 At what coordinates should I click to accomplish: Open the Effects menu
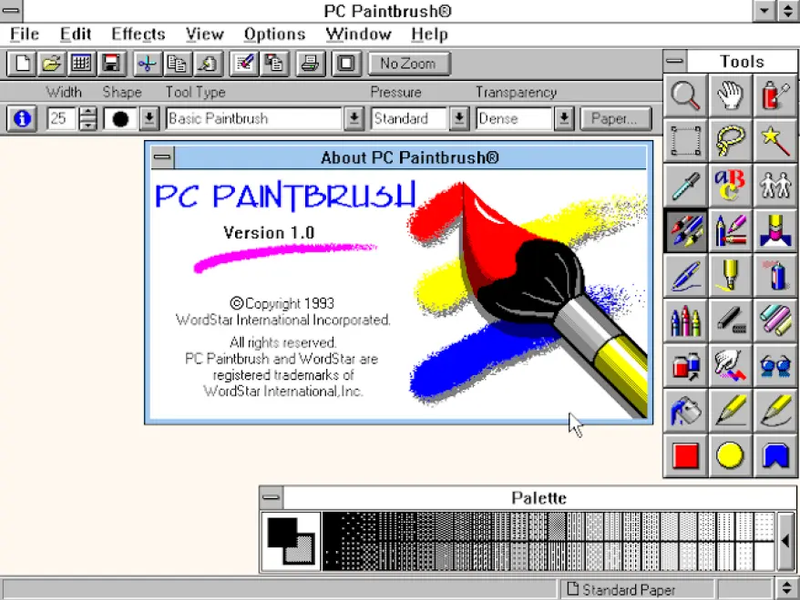point(138,34)
